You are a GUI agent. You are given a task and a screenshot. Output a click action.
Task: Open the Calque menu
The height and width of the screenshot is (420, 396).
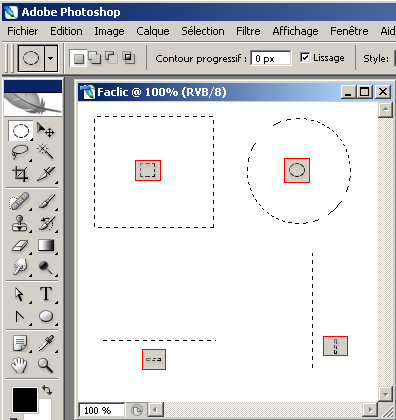point(153,31)
